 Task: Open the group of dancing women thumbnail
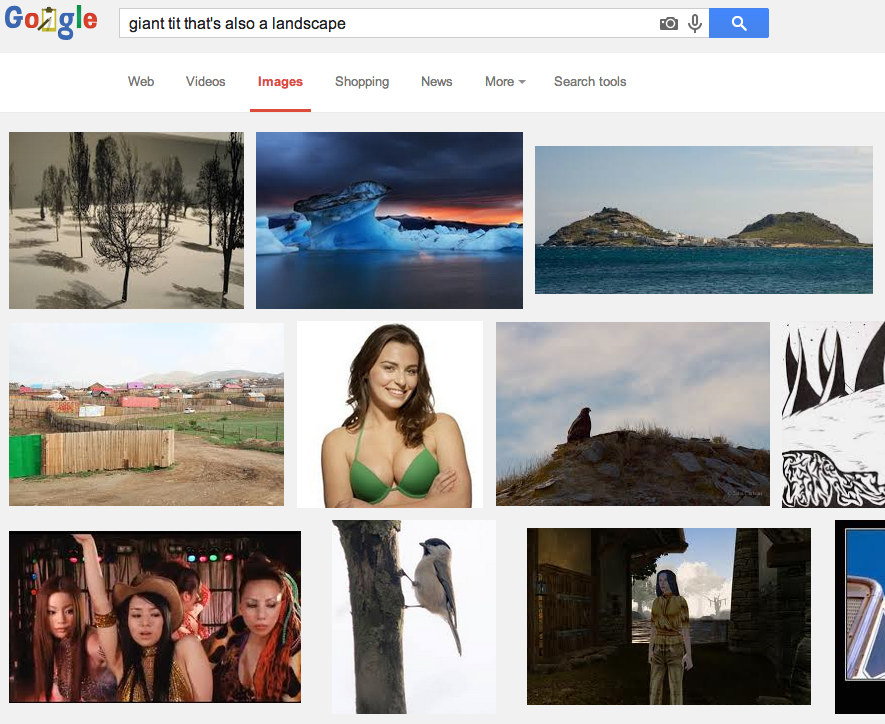[155, 617]
